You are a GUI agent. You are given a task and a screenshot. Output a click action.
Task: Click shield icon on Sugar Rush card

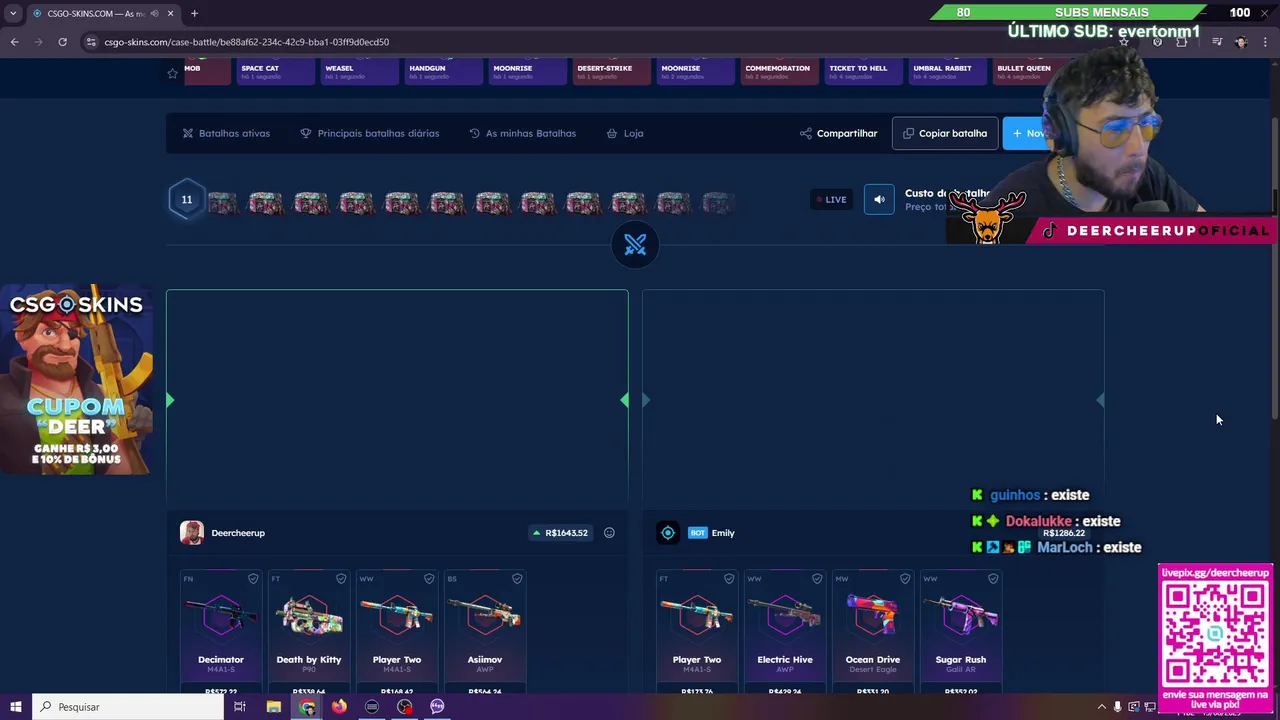click(x=993, y=578)
